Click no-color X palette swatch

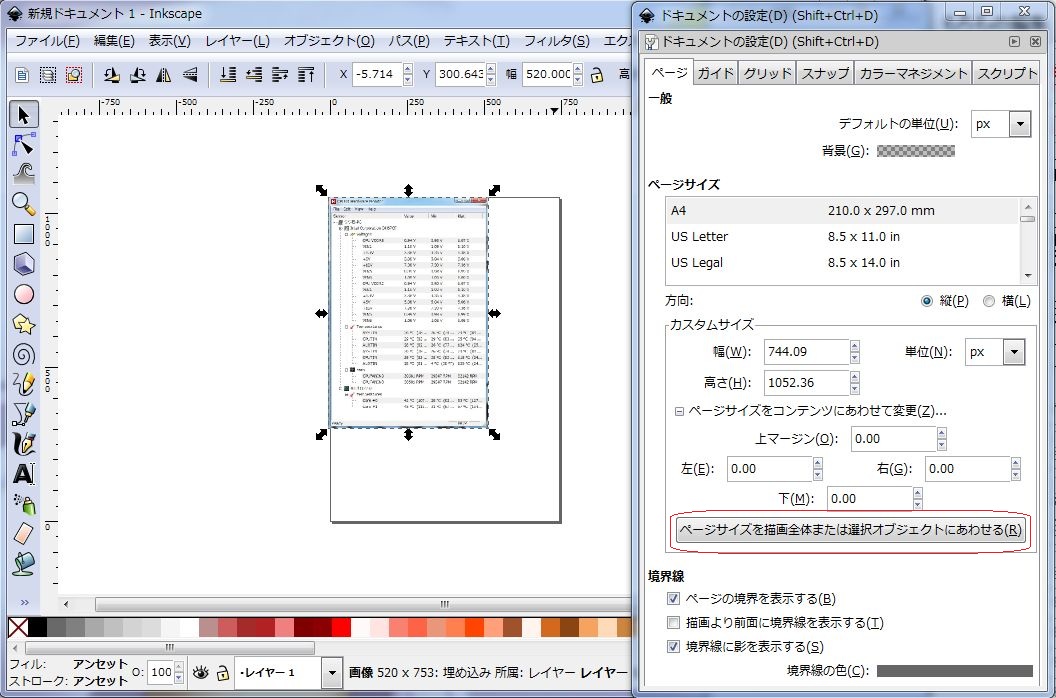tap(18, 628)
